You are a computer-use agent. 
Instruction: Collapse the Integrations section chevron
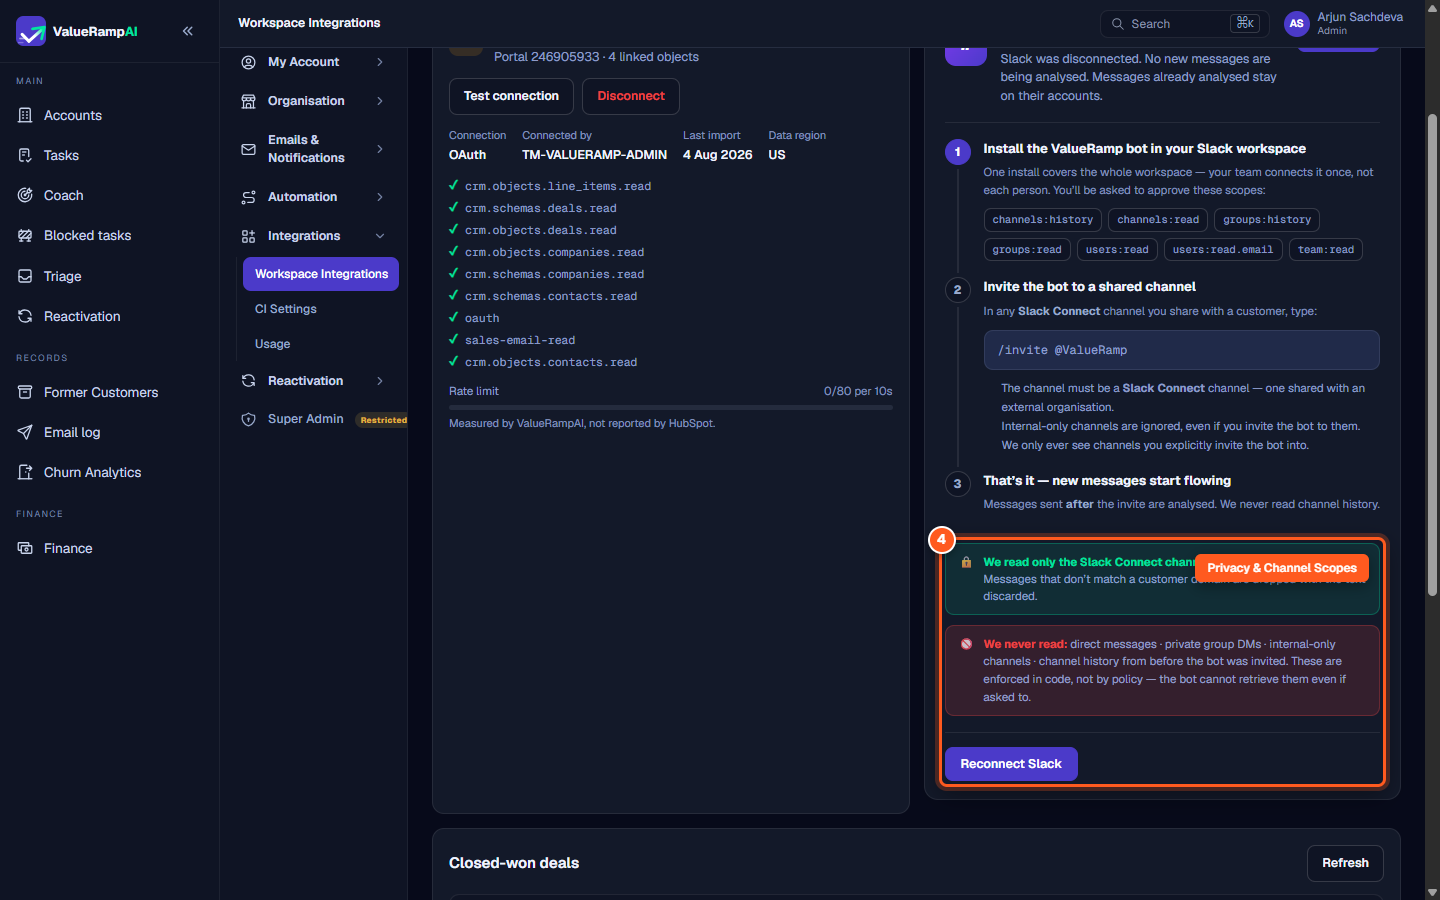[380, 236]
